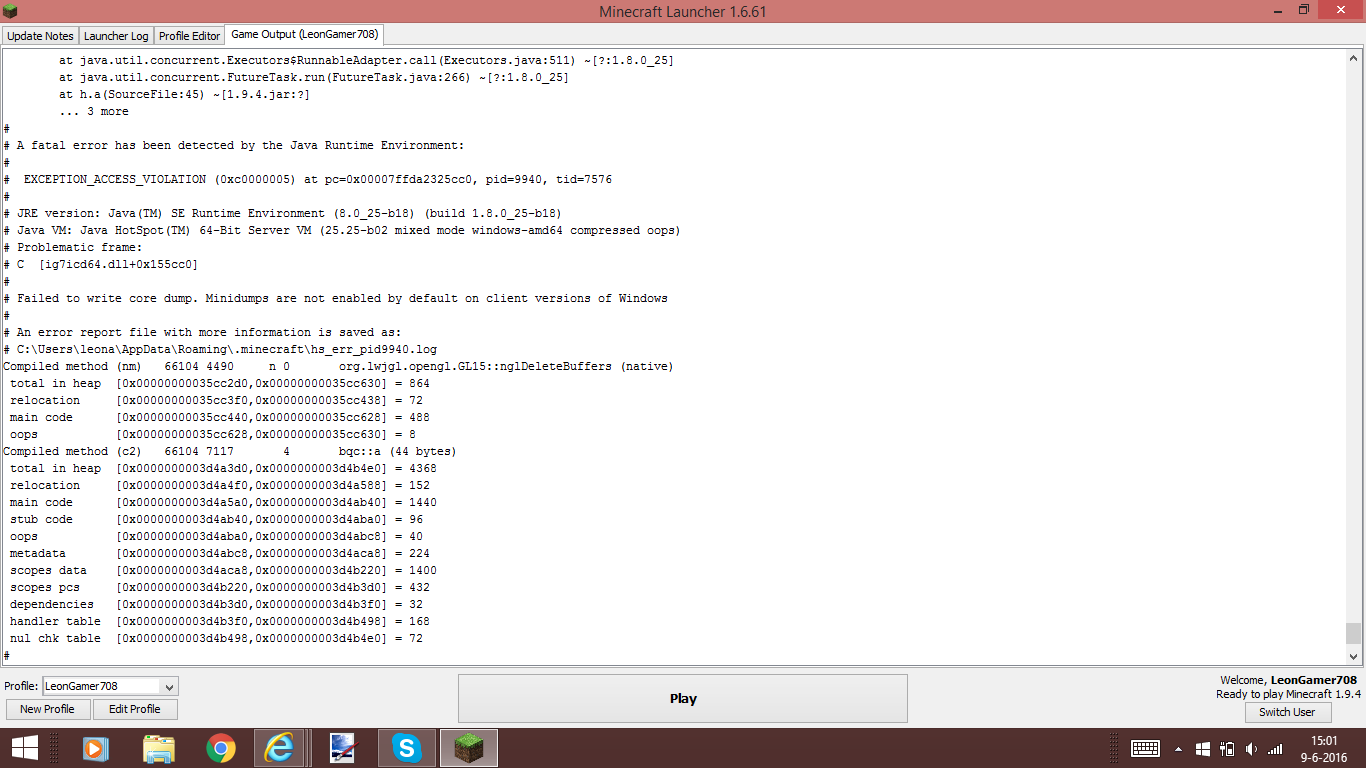The height and width of the screenshot is (768, 1366).
Task: Click the 'relocation' line ending 152
Action: [x=220, y=486]
